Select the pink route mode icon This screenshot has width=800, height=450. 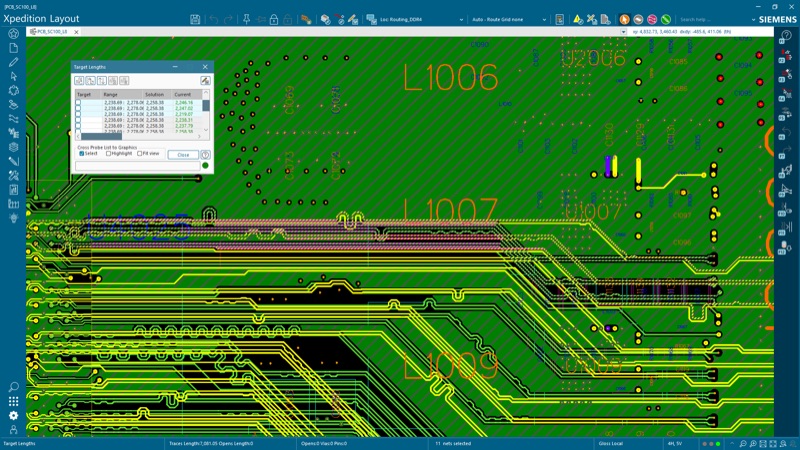click(652, 19)
